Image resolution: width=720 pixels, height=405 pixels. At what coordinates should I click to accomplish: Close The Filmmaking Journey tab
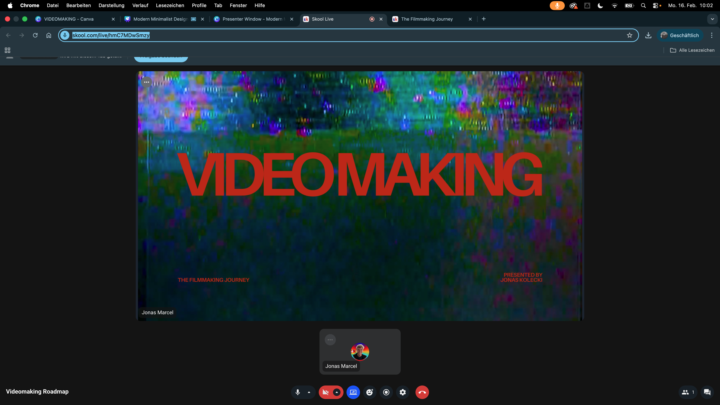pyautogui.click(x=470, y=19)
